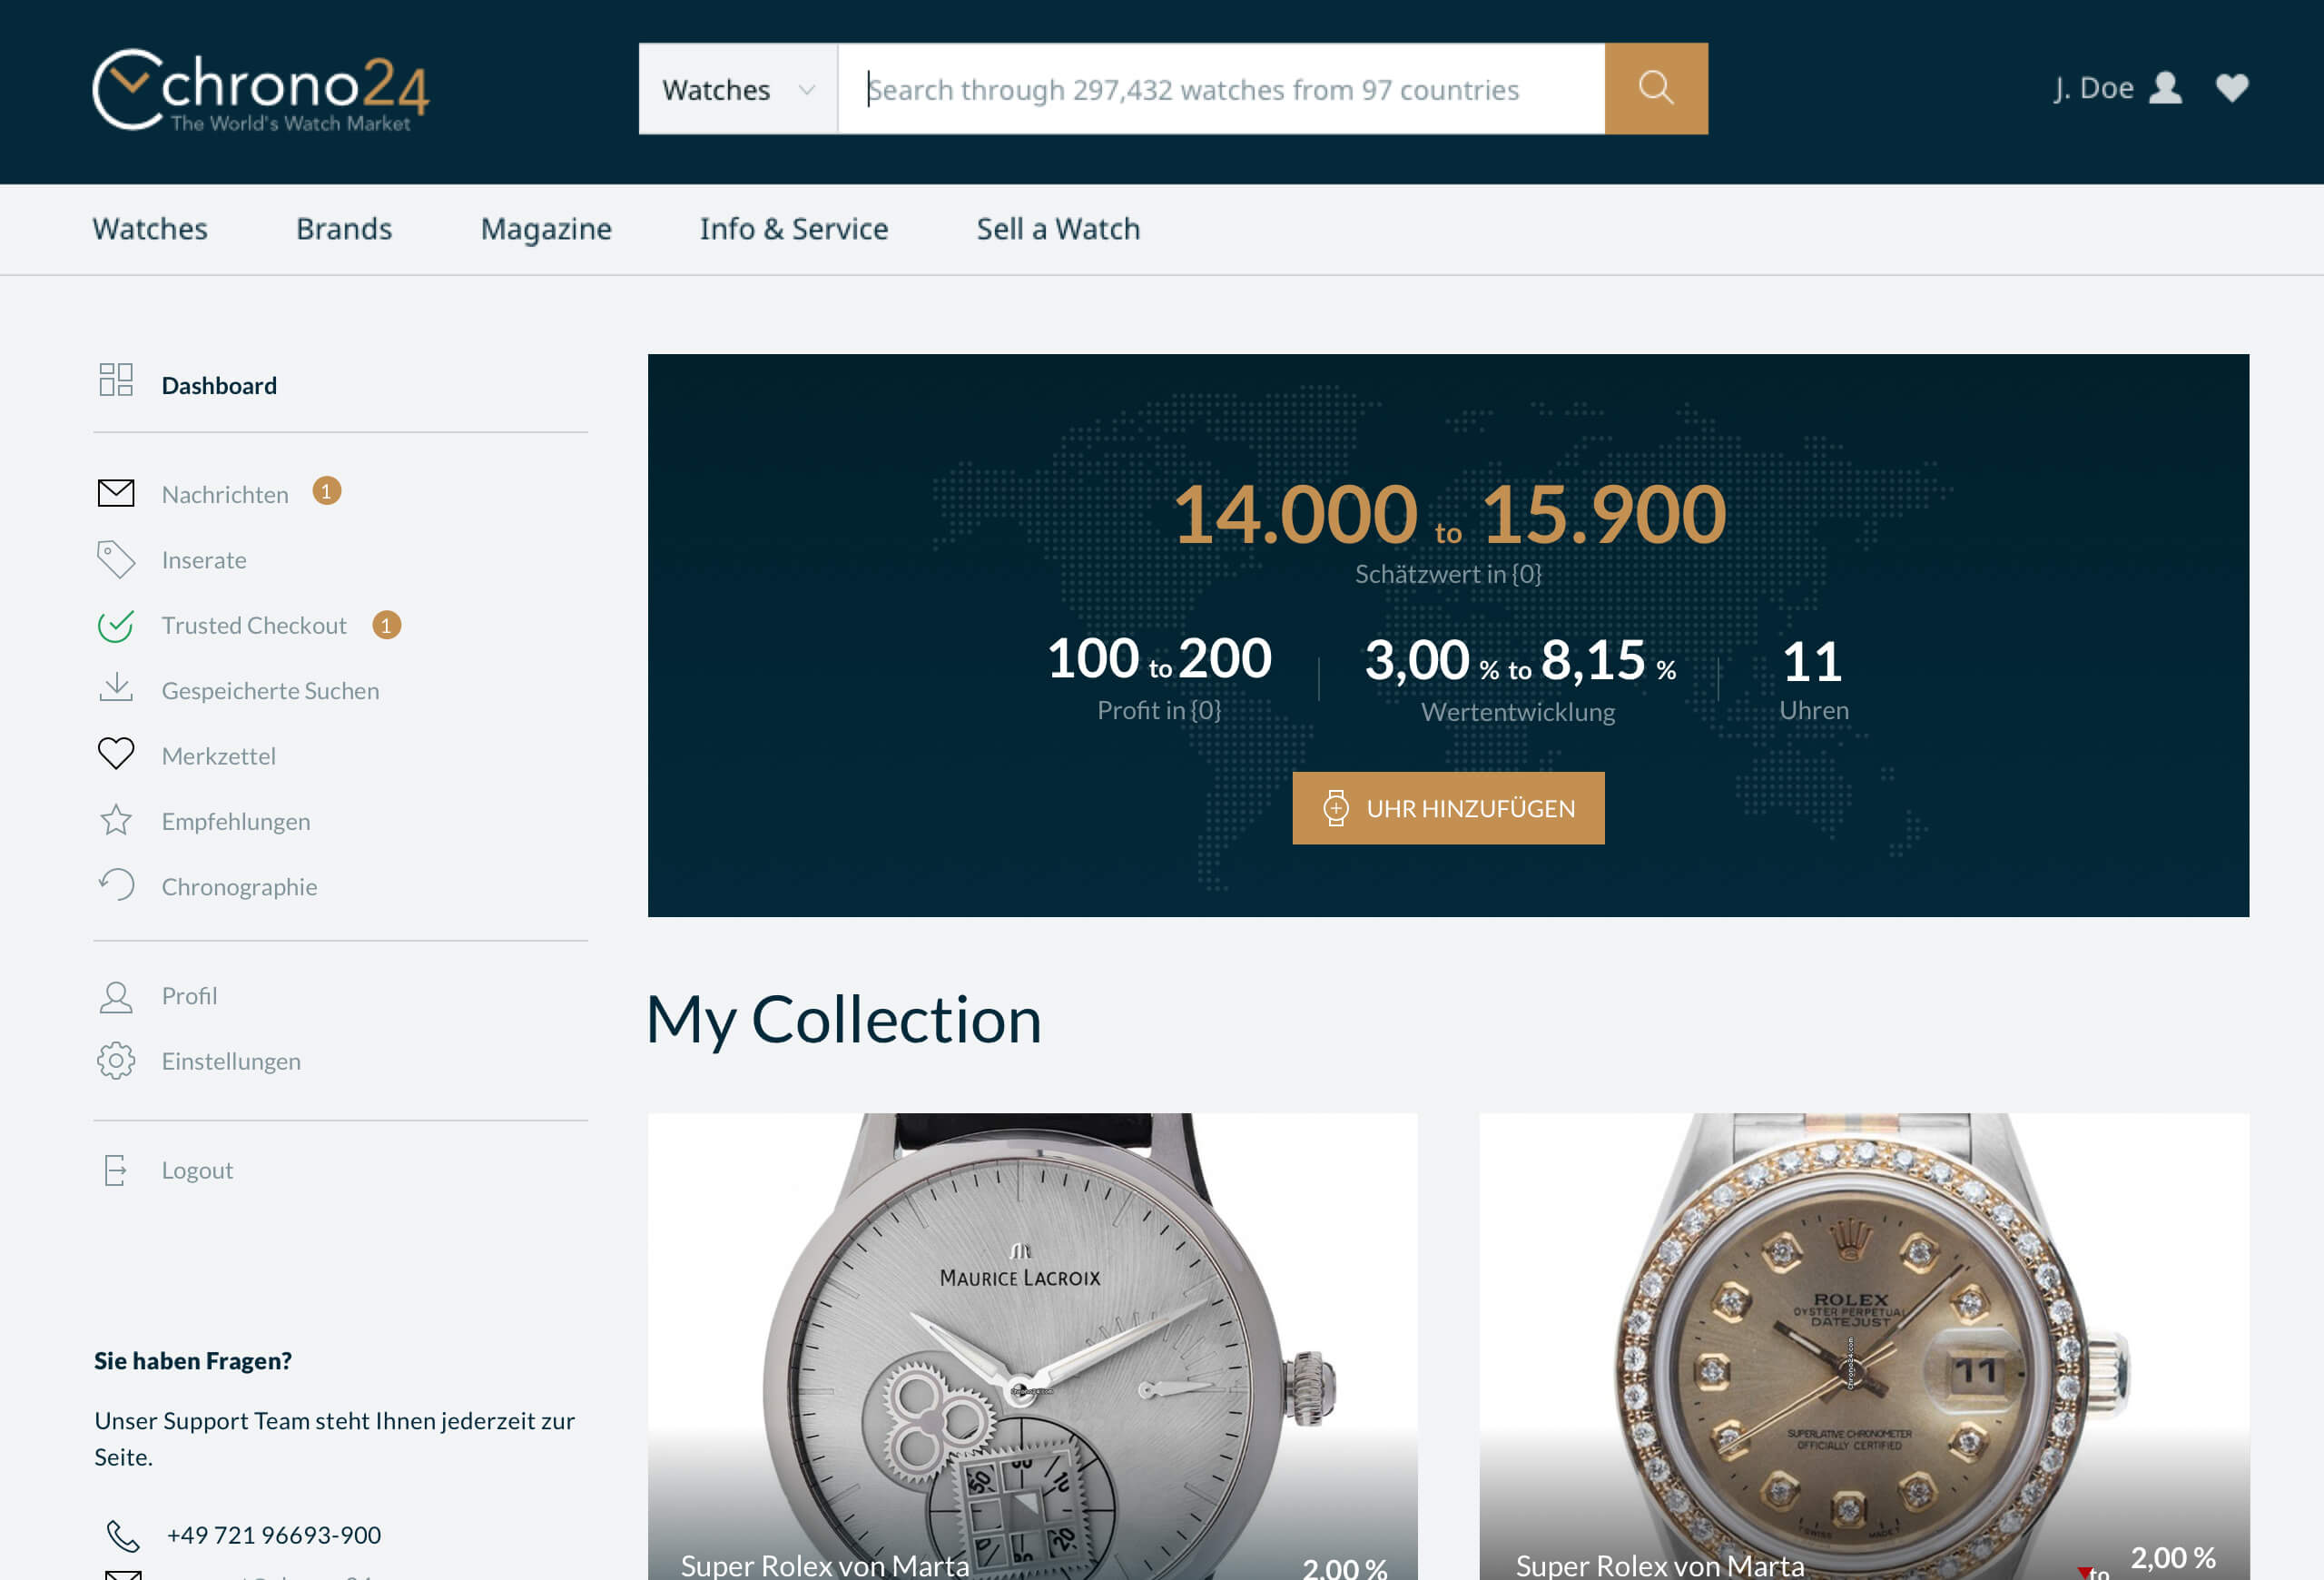The width and height of the screenshot is (2324, 1580).
Task: Focus the watch search input field
Action: (x=1221, y=89)
